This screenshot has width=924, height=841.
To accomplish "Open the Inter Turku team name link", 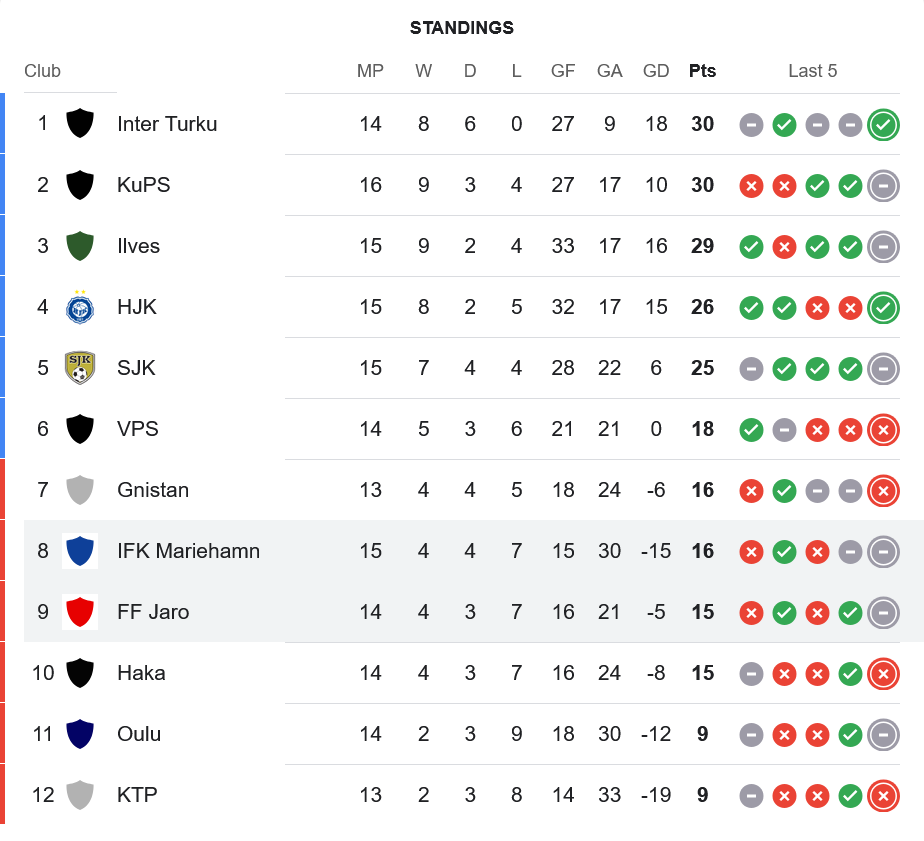I will point(167,124).
